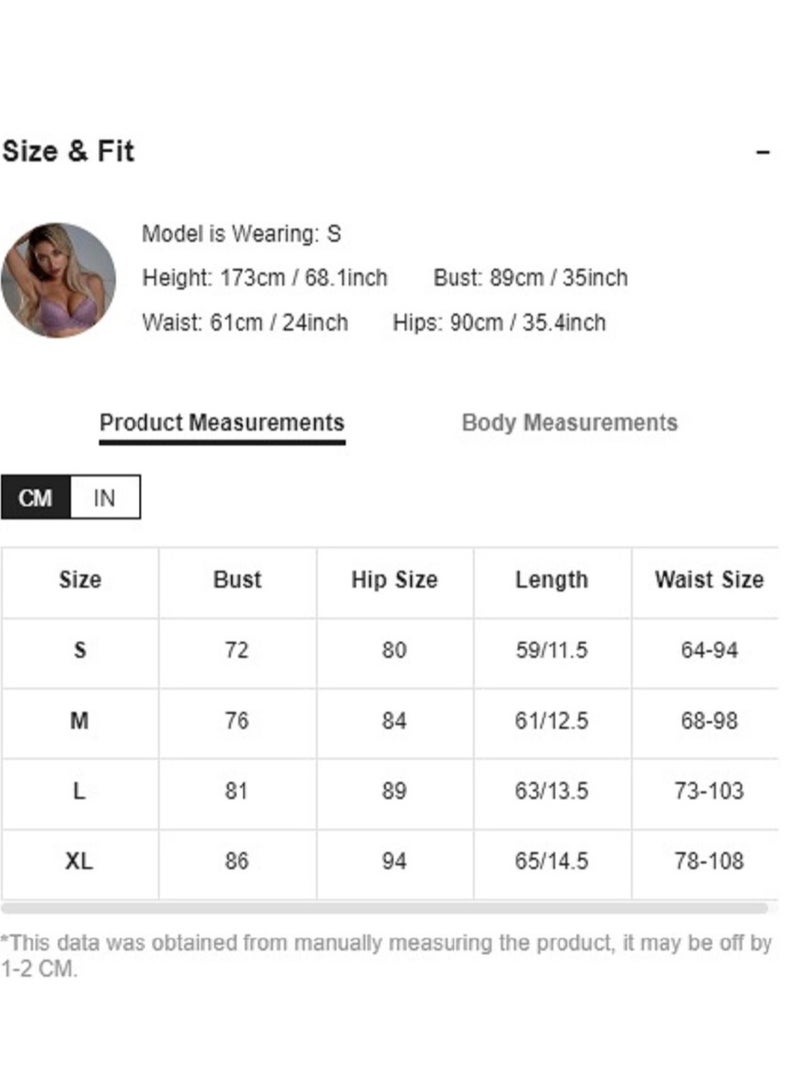
Task: Click the 64-94 waist size cell
Action: tap(709, 650)
